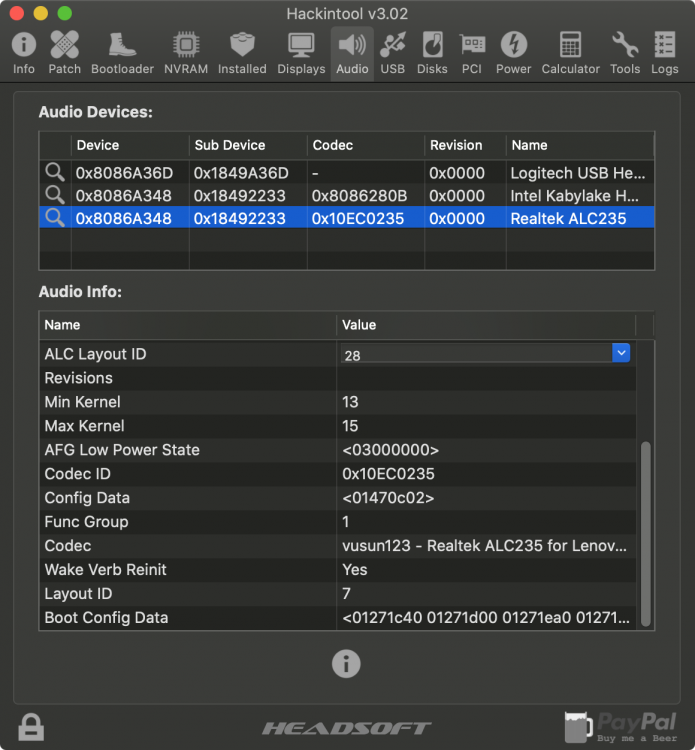Click Config Data value <01470c02>
This screenshot has width=695, height=750.
click(x=388, y=498)
